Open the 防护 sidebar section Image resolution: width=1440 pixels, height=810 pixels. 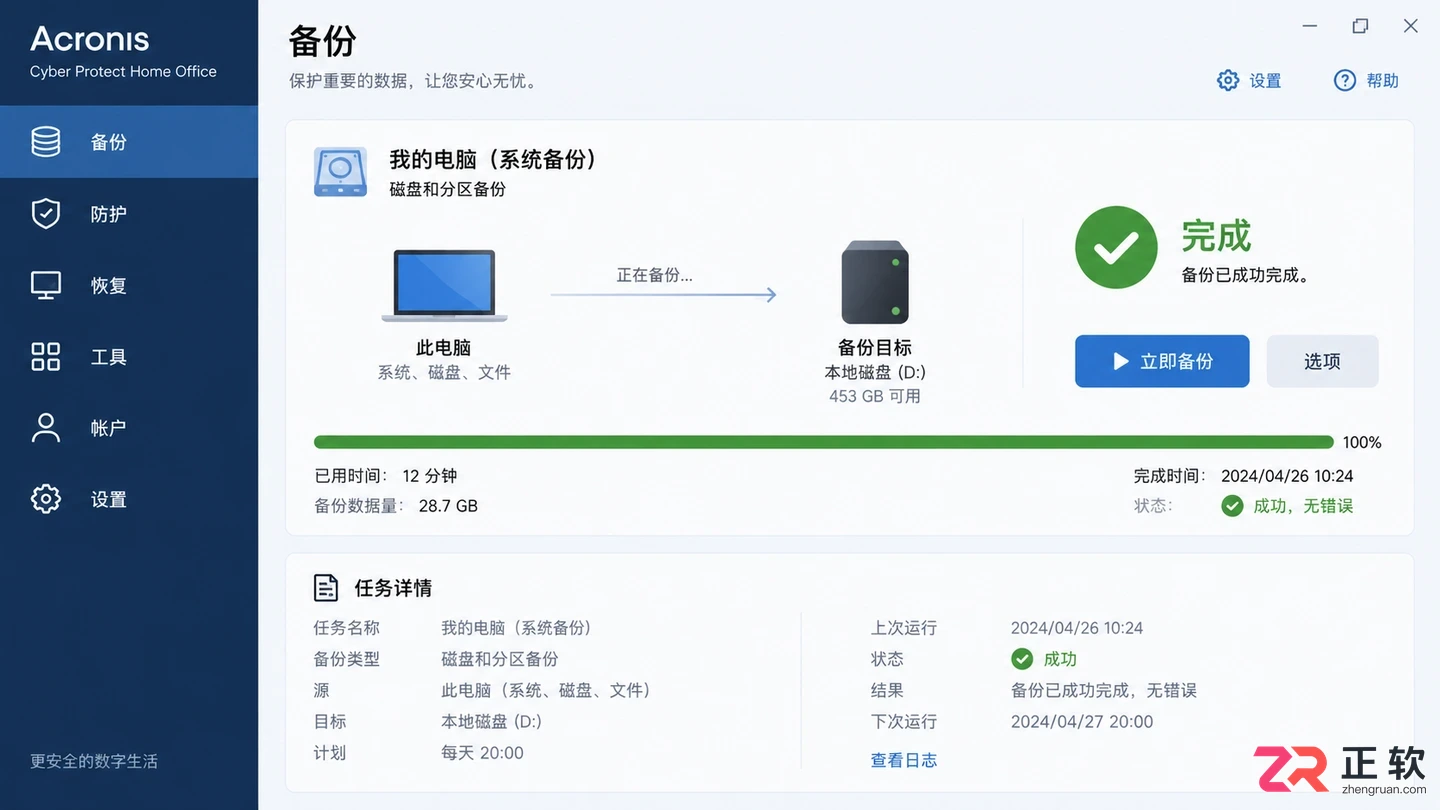[x=129, y=214]
